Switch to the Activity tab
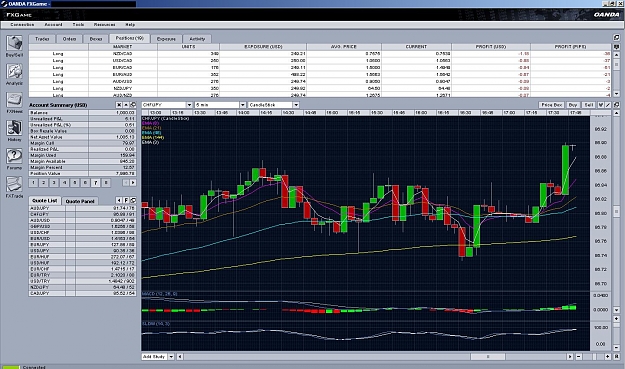625x369 pixels. click(197, 39)
